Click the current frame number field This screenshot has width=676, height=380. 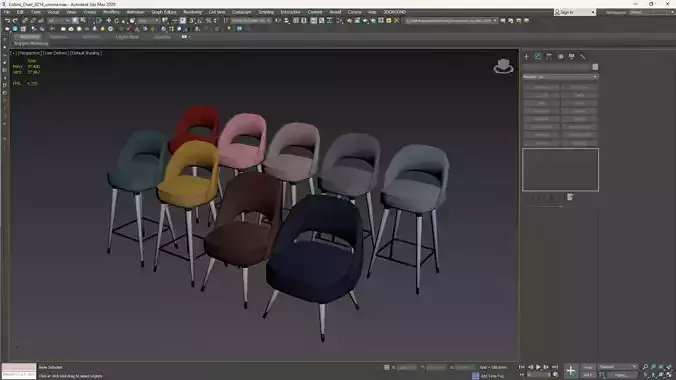(538, 375)
